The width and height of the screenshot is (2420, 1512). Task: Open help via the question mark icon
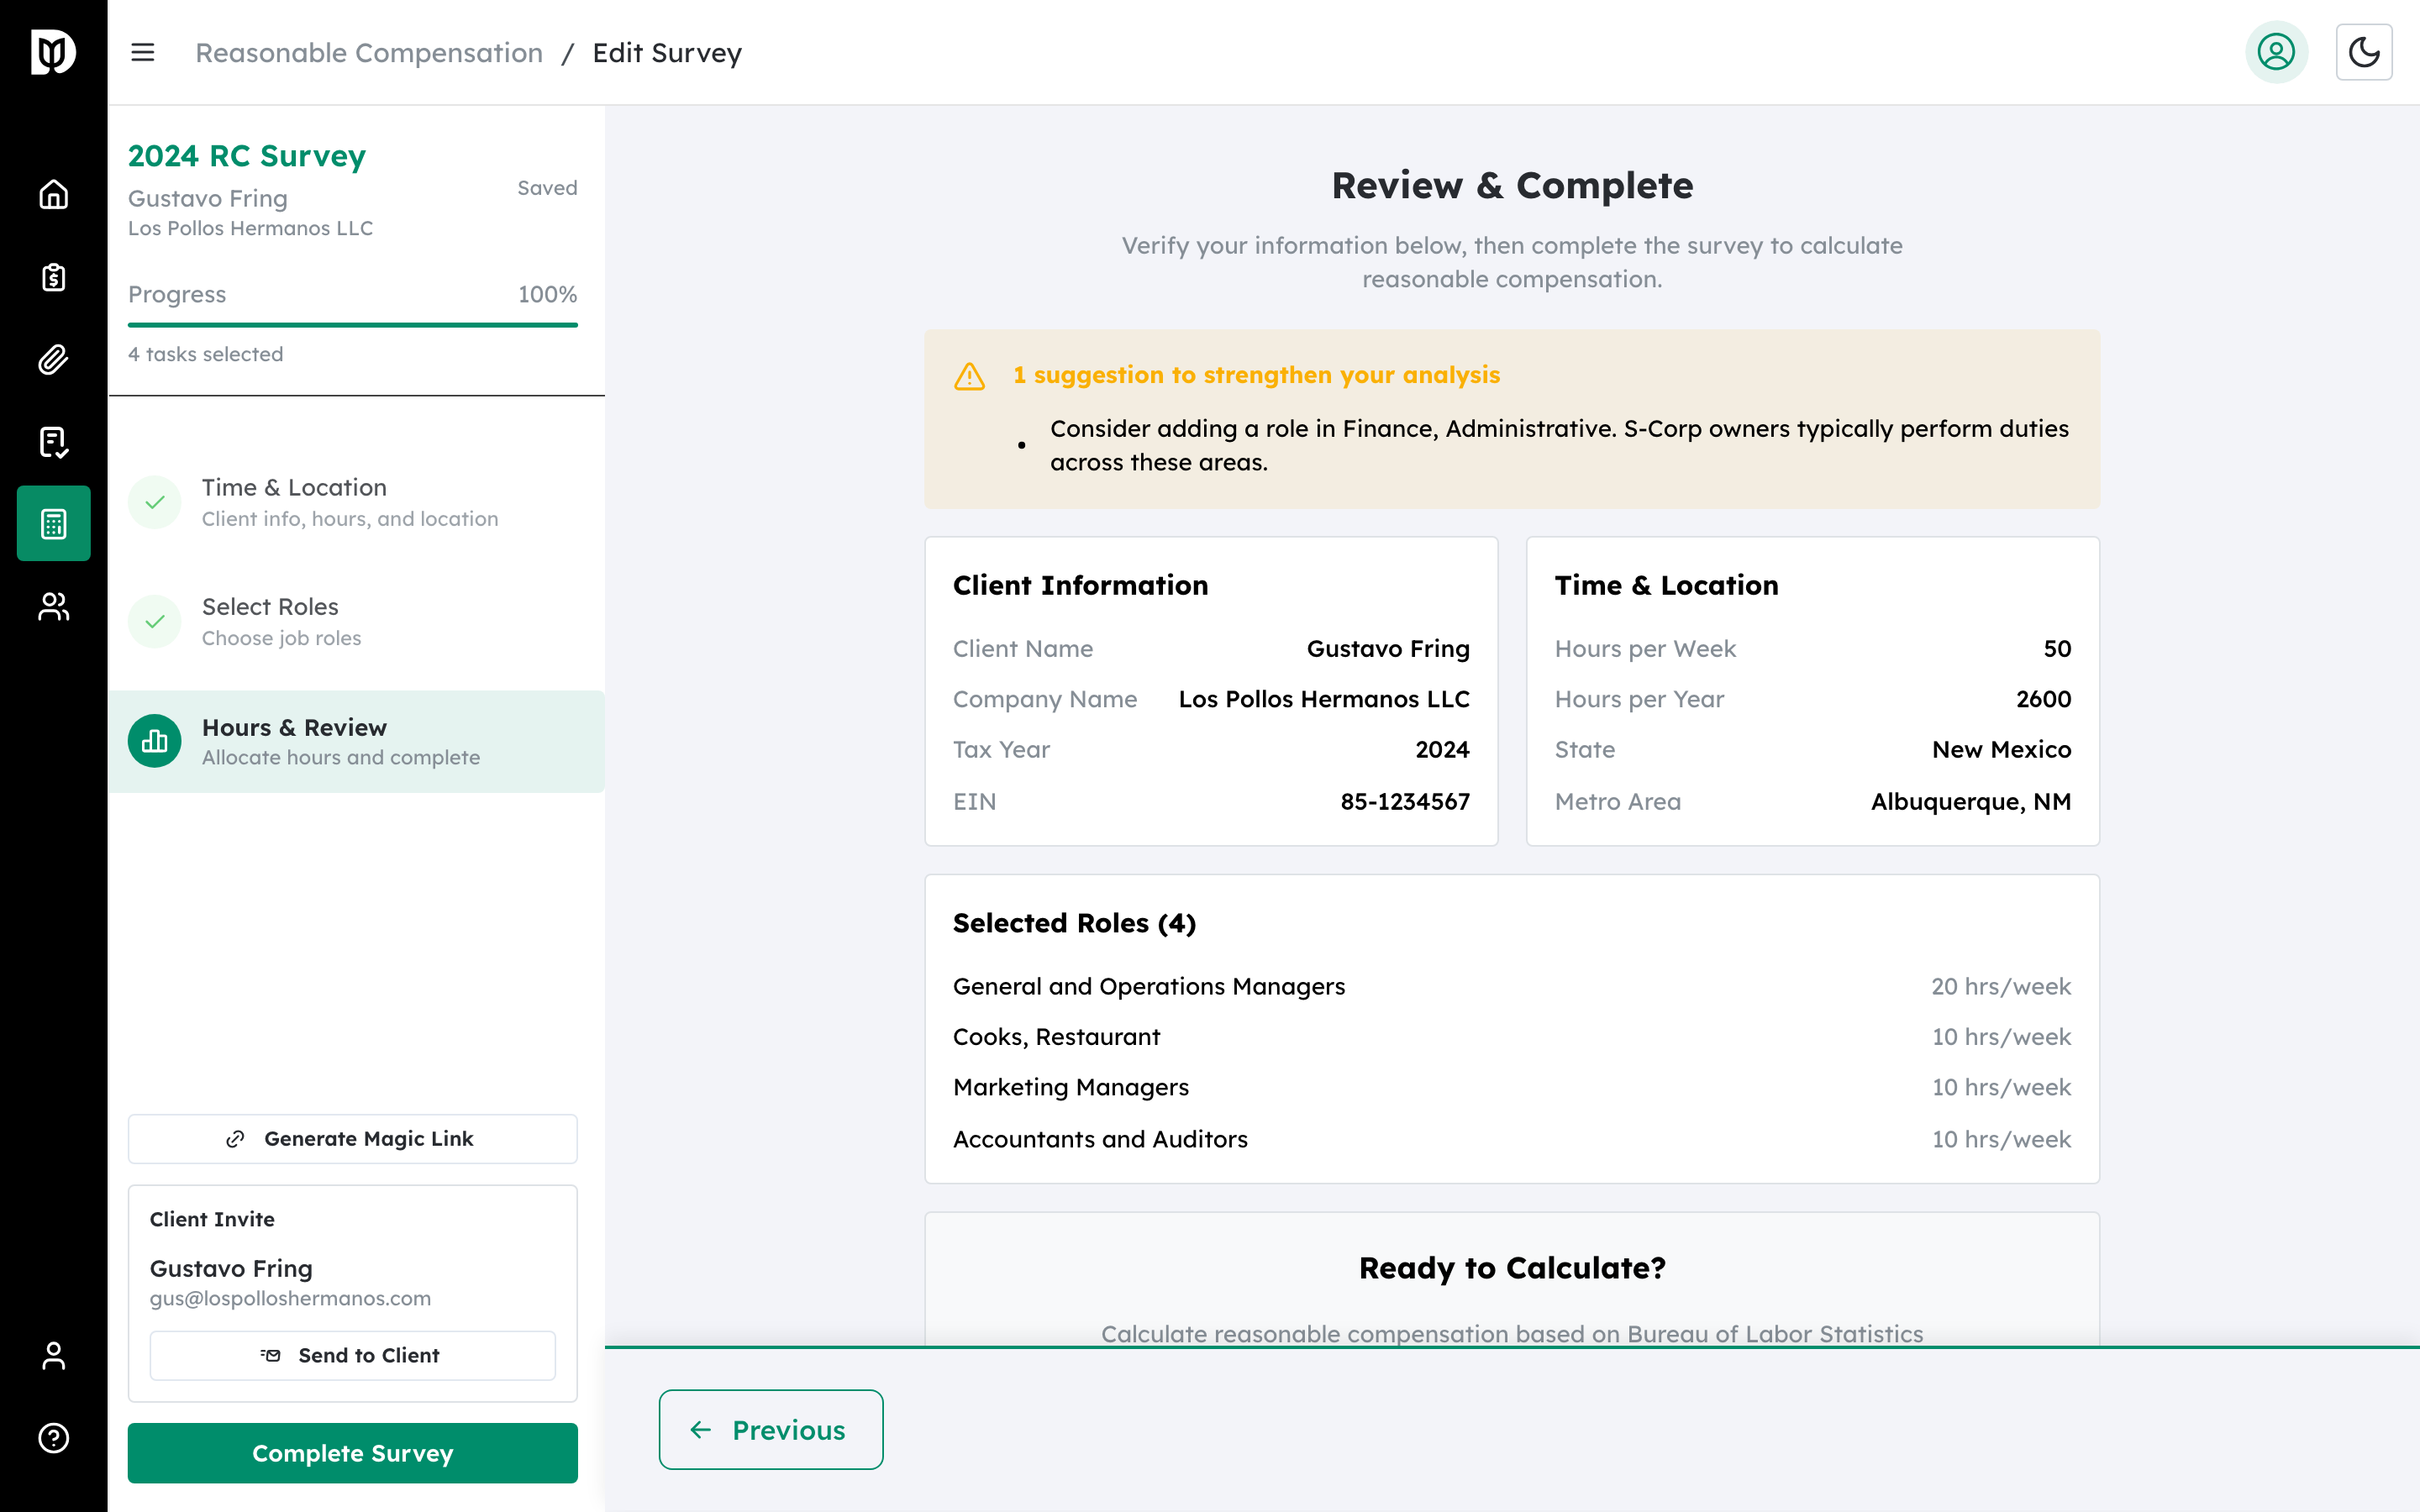52,1437
